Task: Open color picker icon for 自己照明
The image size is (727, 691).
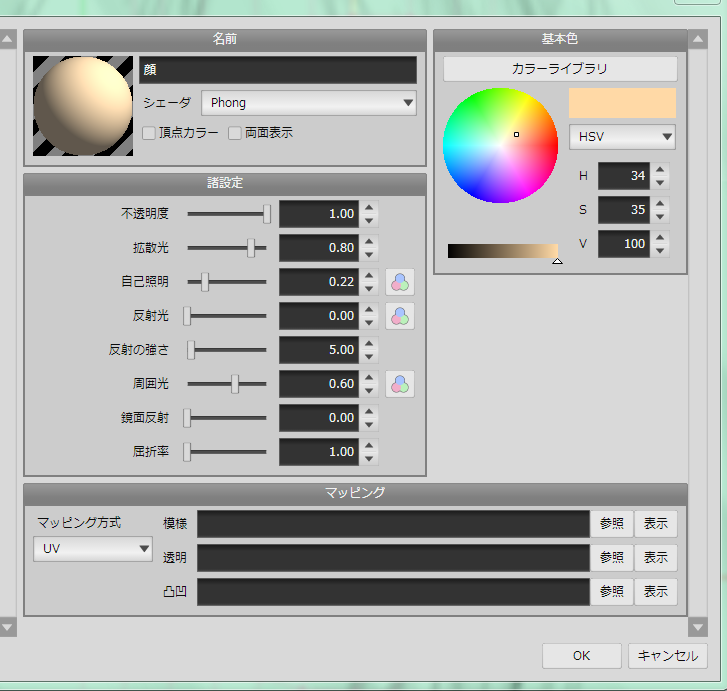Action: (400, 282)
